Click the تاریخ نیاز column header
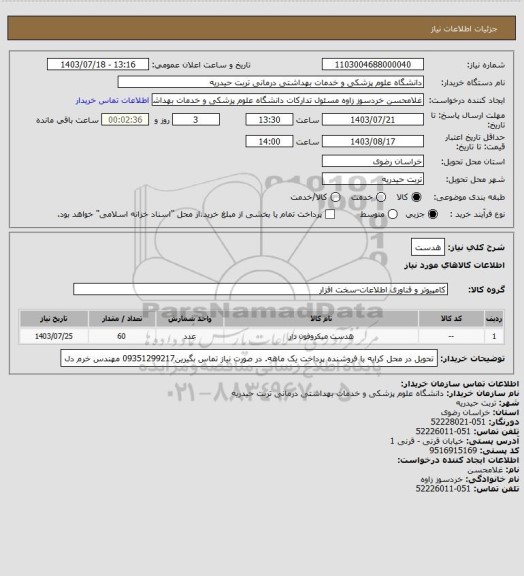524x576 pixels. point(54,318)
